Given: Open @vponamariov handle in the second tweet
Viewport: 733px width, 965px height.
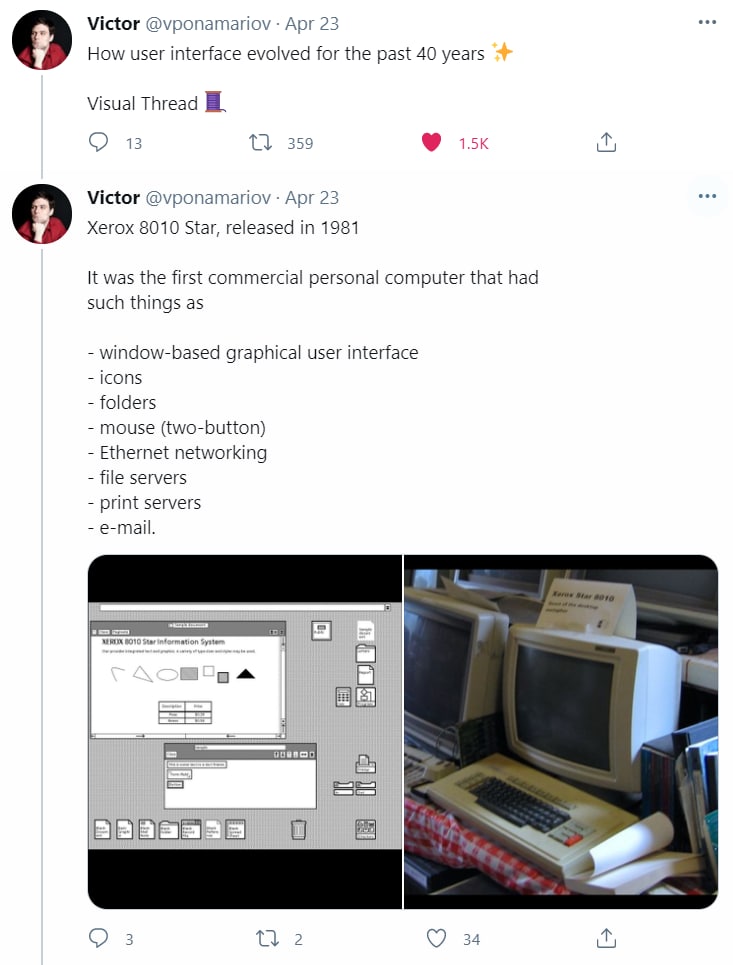Looking at the screenshot, I should 207,198.
